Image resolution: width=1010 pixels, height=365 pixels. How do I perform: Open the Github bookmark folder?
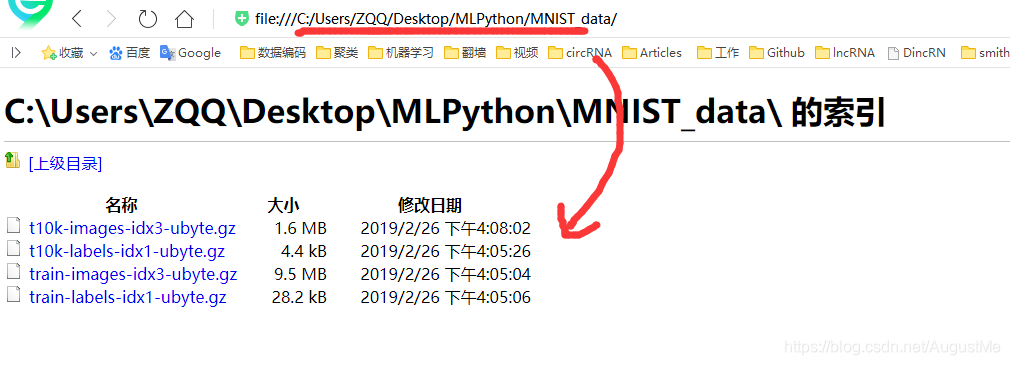pos(777,53)
